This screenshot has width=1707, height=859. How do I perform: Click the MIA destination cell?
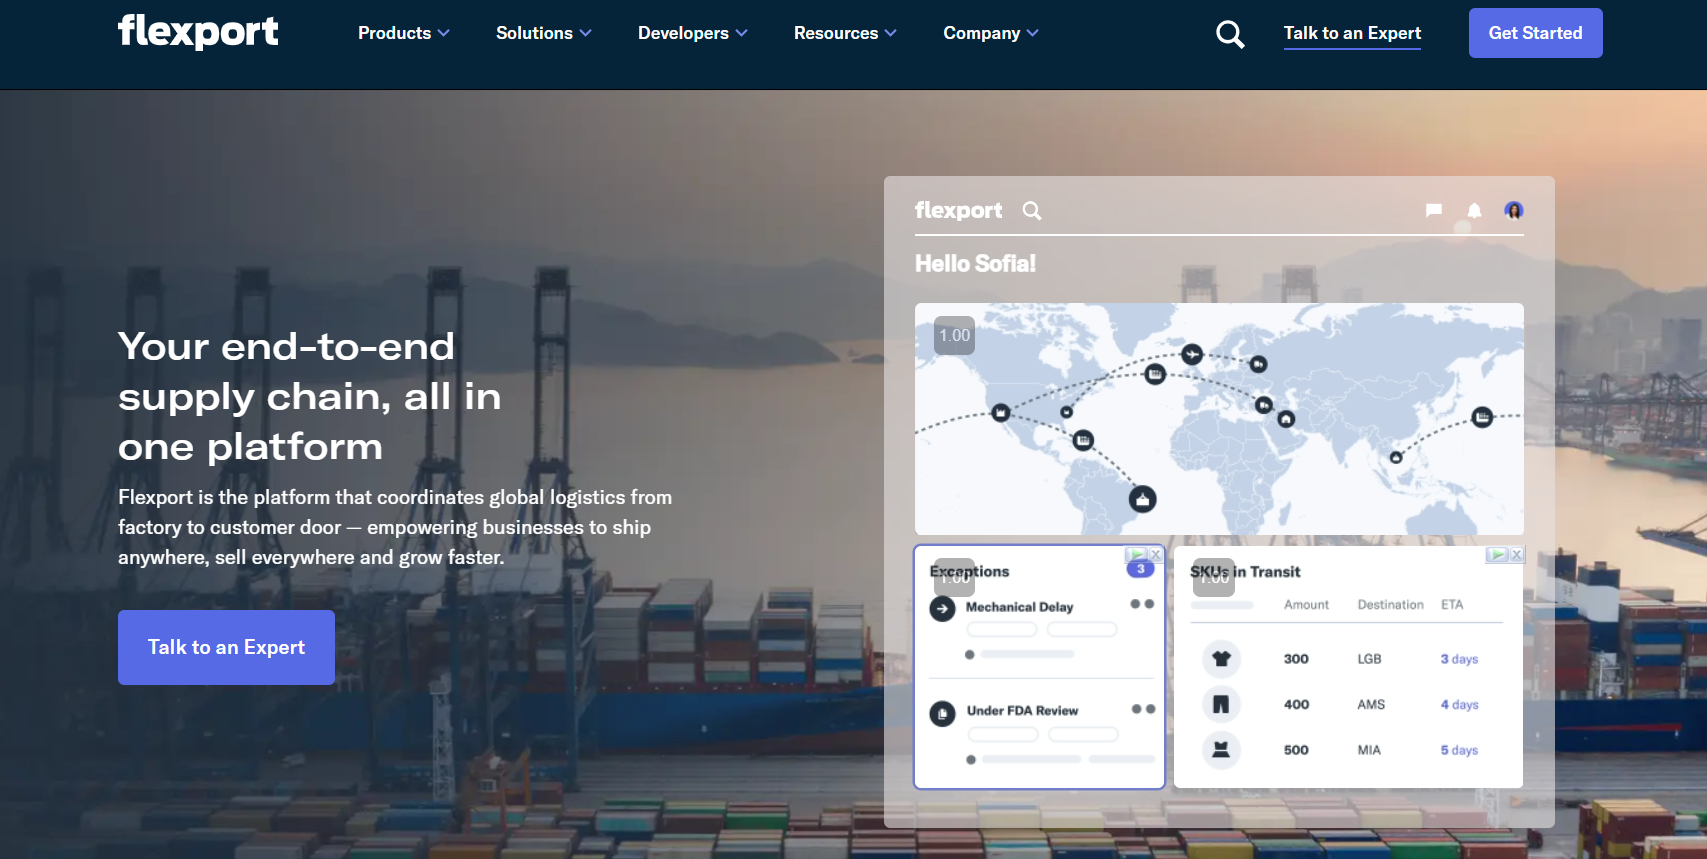click(x=1369, y=750)
